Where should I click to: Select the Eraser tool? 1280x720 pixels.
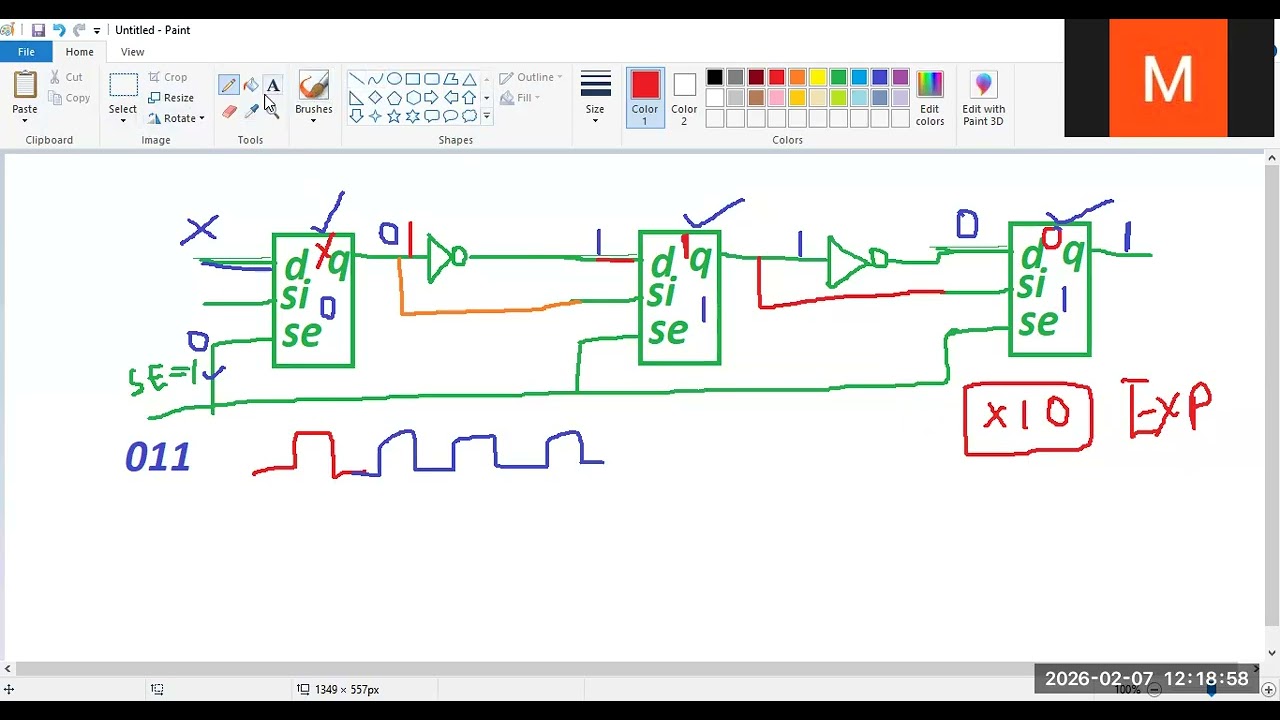[x=229, y=111]
